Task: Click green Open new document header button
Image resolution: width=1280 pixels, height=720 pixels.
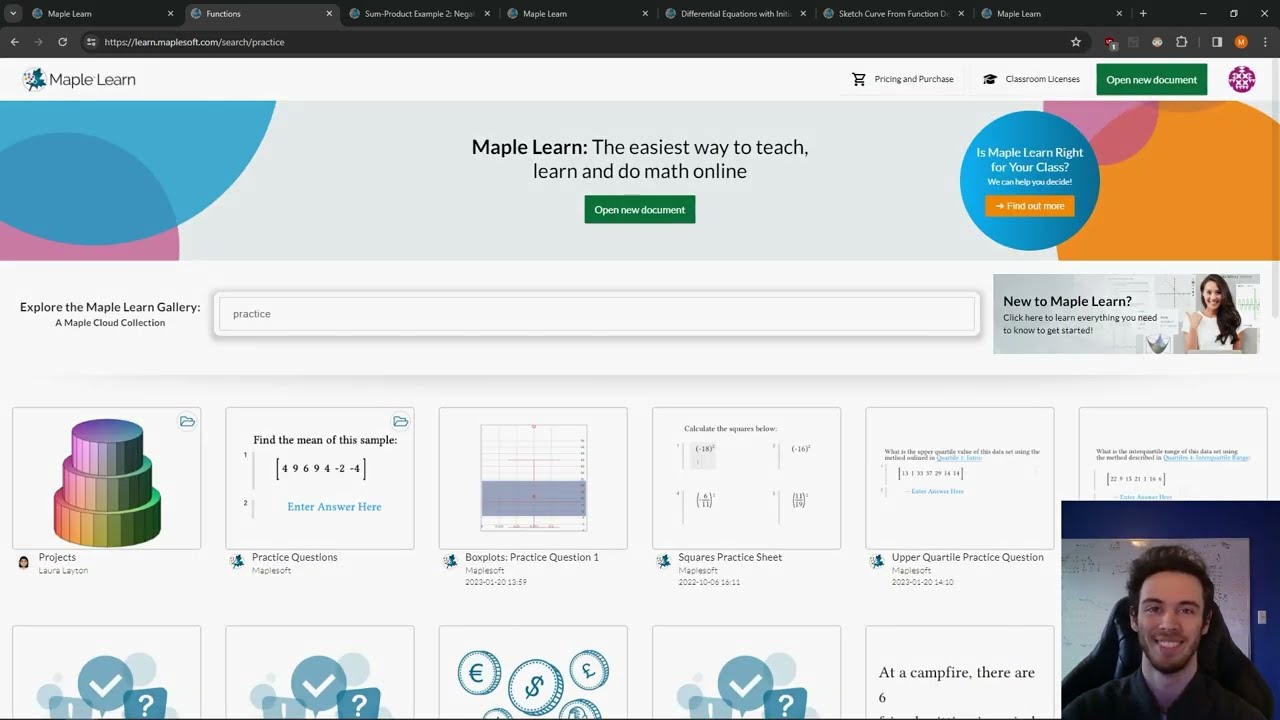Action: pos(1151,79)
